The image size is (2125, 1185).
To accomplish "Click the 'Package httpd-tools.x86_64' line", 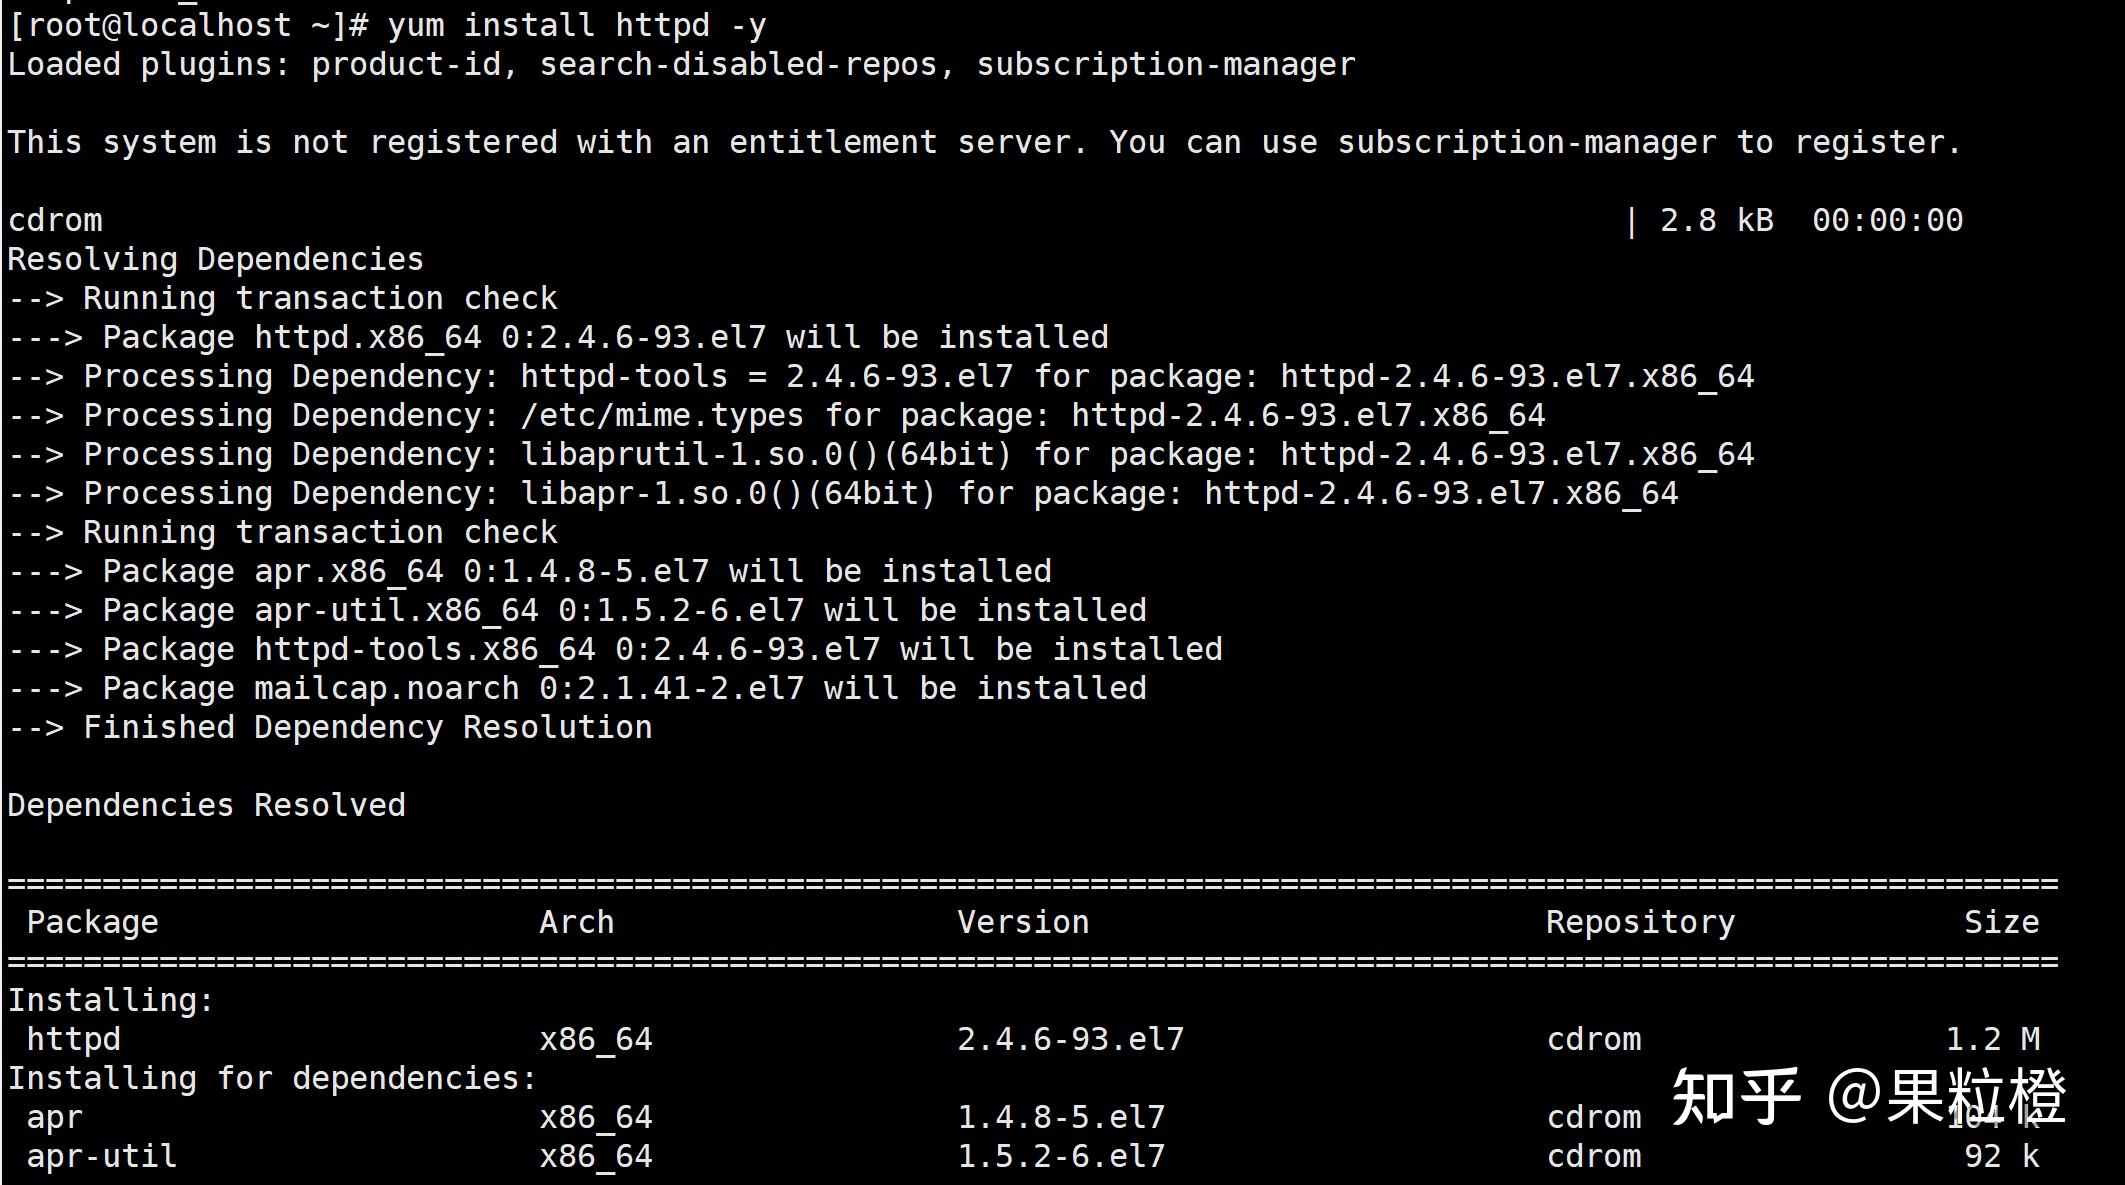I will point(616,650).
